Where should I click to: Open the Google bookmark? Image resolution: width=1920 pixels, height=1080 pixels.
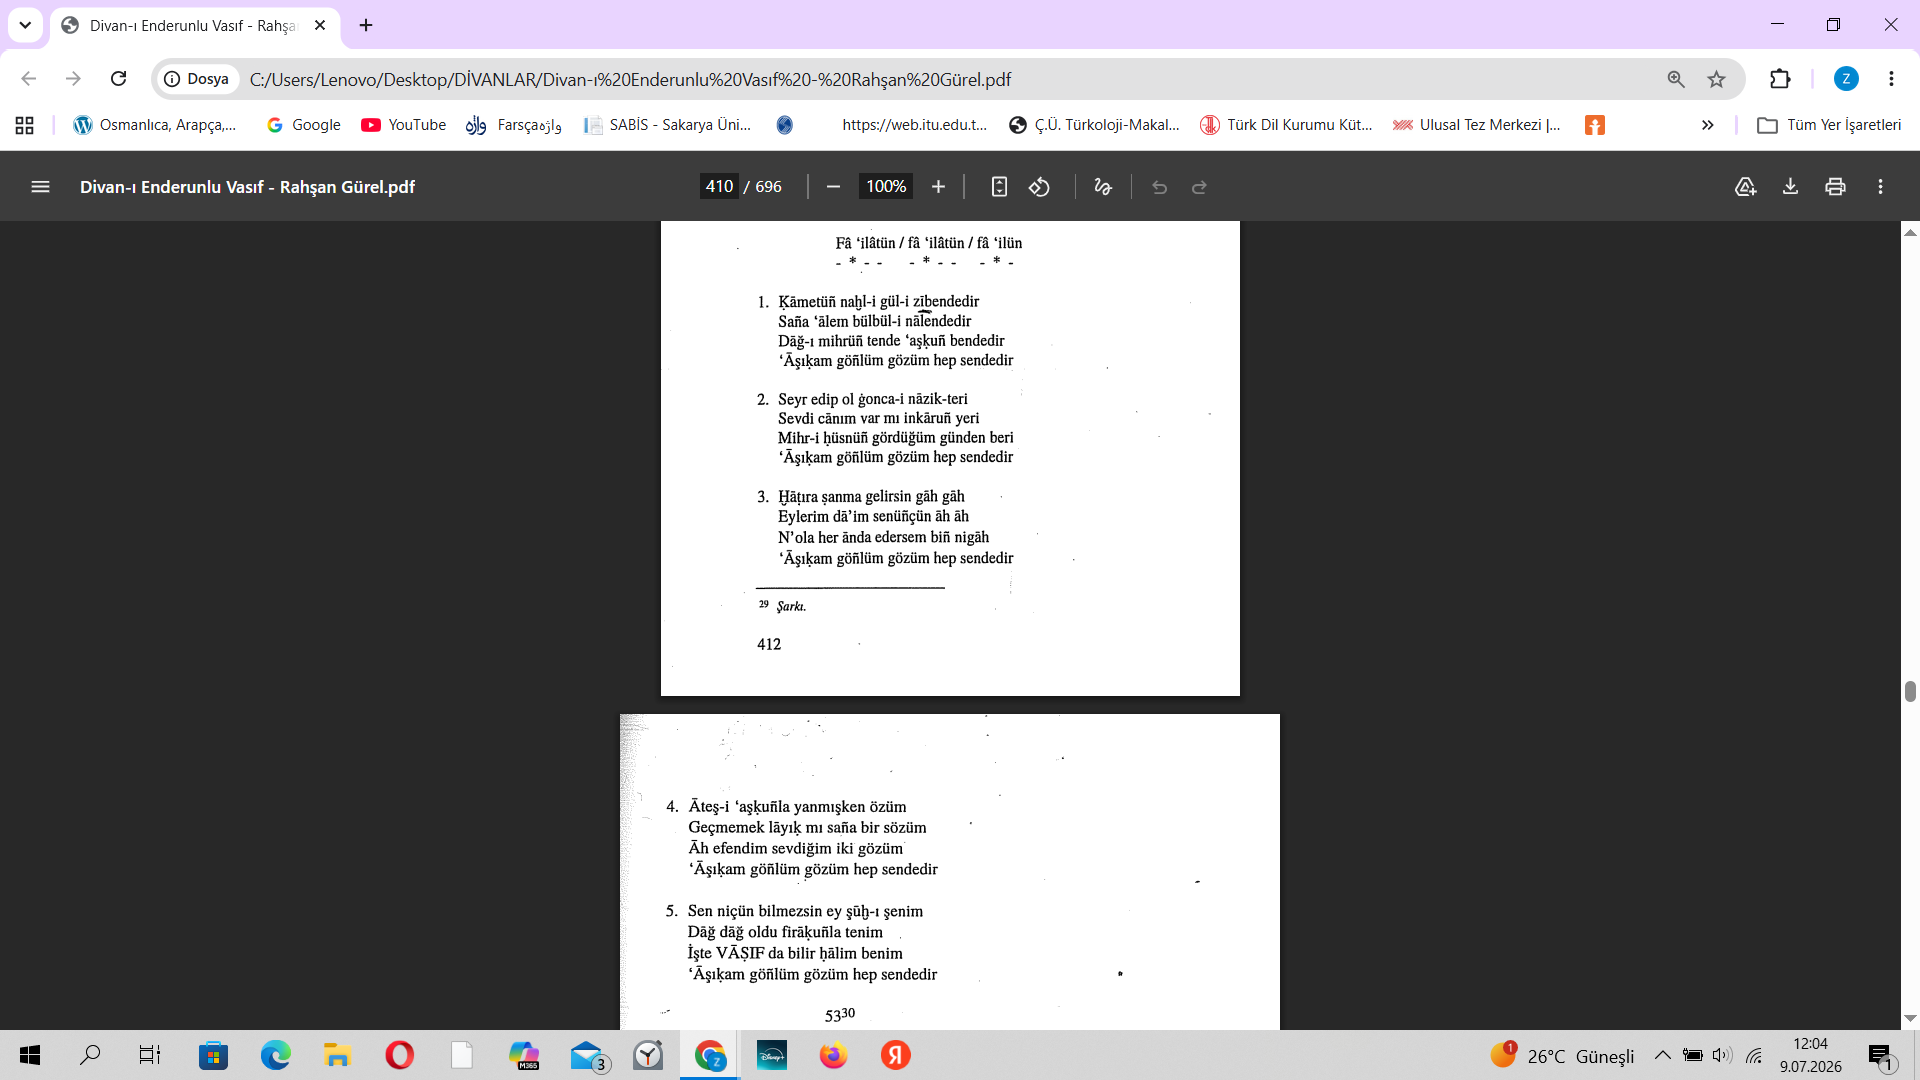tap(303, 125)
